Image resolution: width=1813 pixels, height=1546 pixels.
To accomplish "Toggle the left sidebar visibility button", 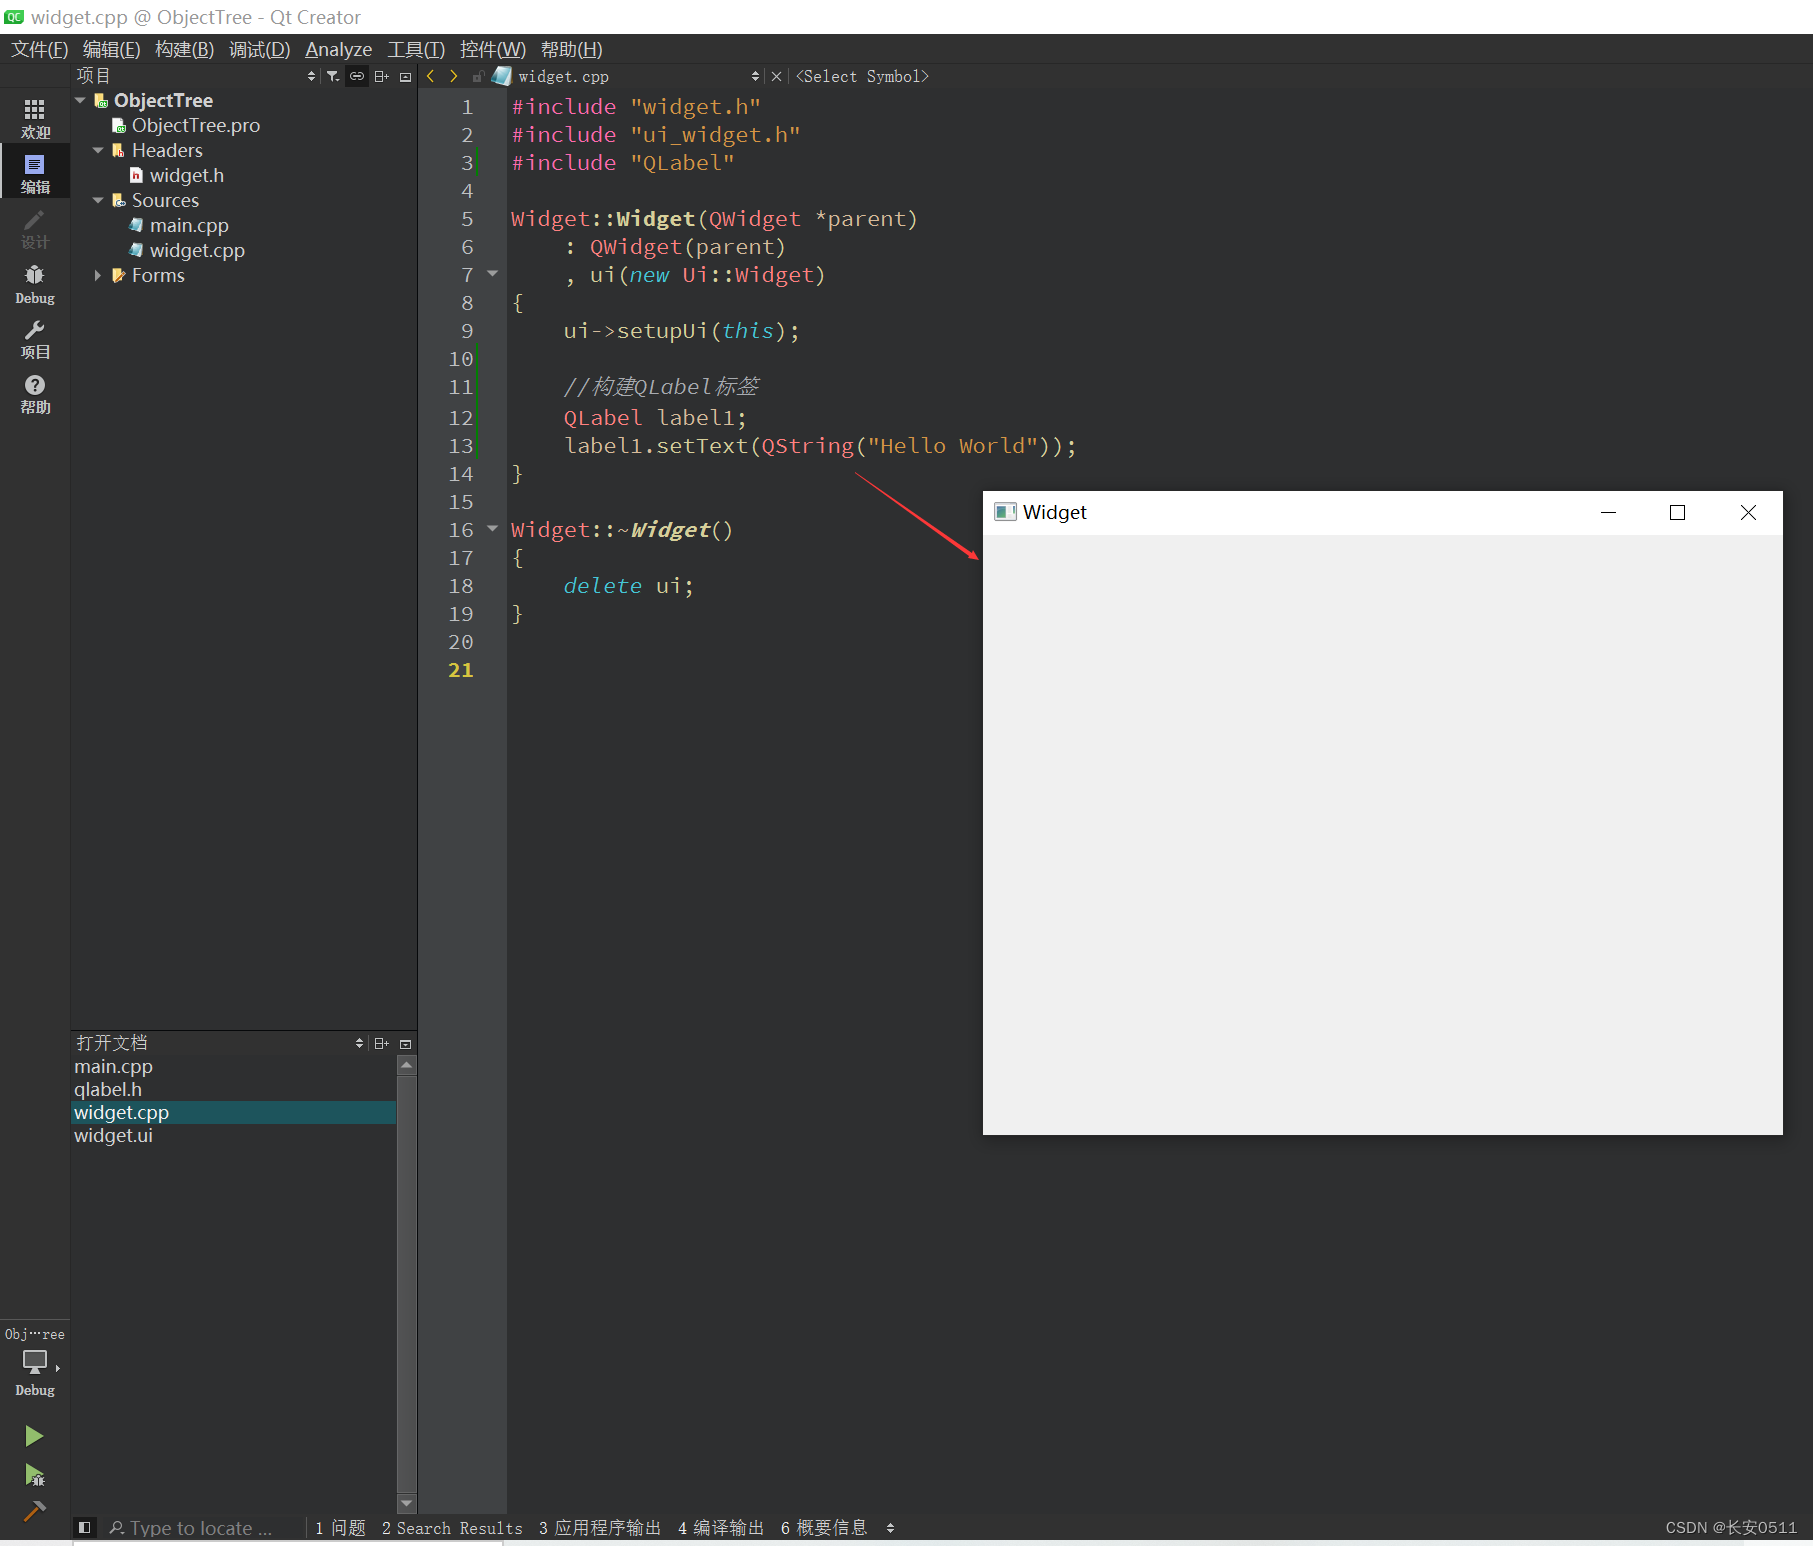I will point(85,1527).
